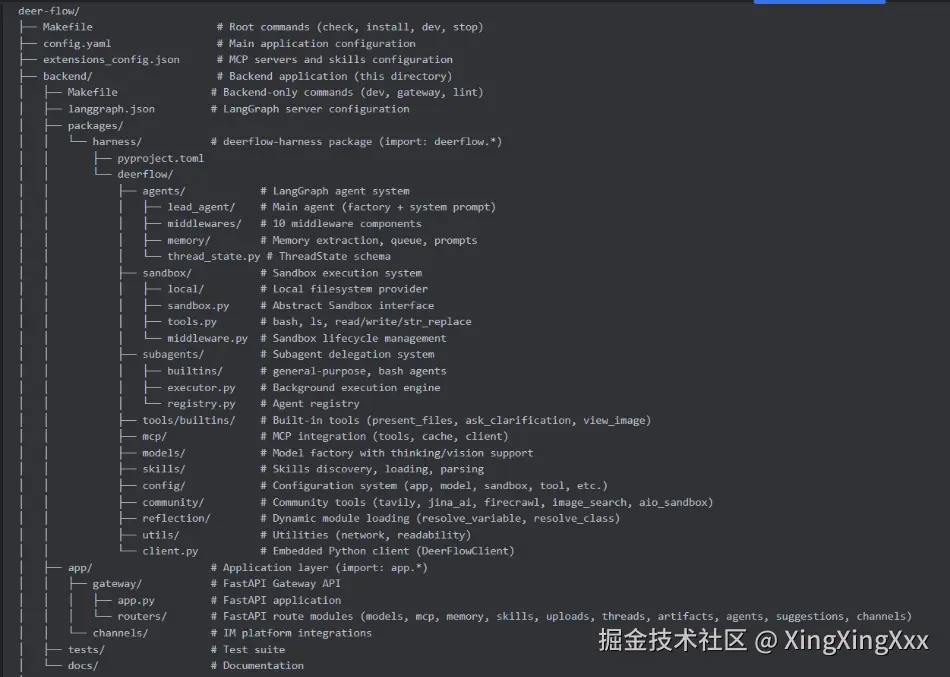Image resolution: width=950 pixels, height=677 pixels.
Task: Click 'executor.py' file name
Action: (201, 387)
